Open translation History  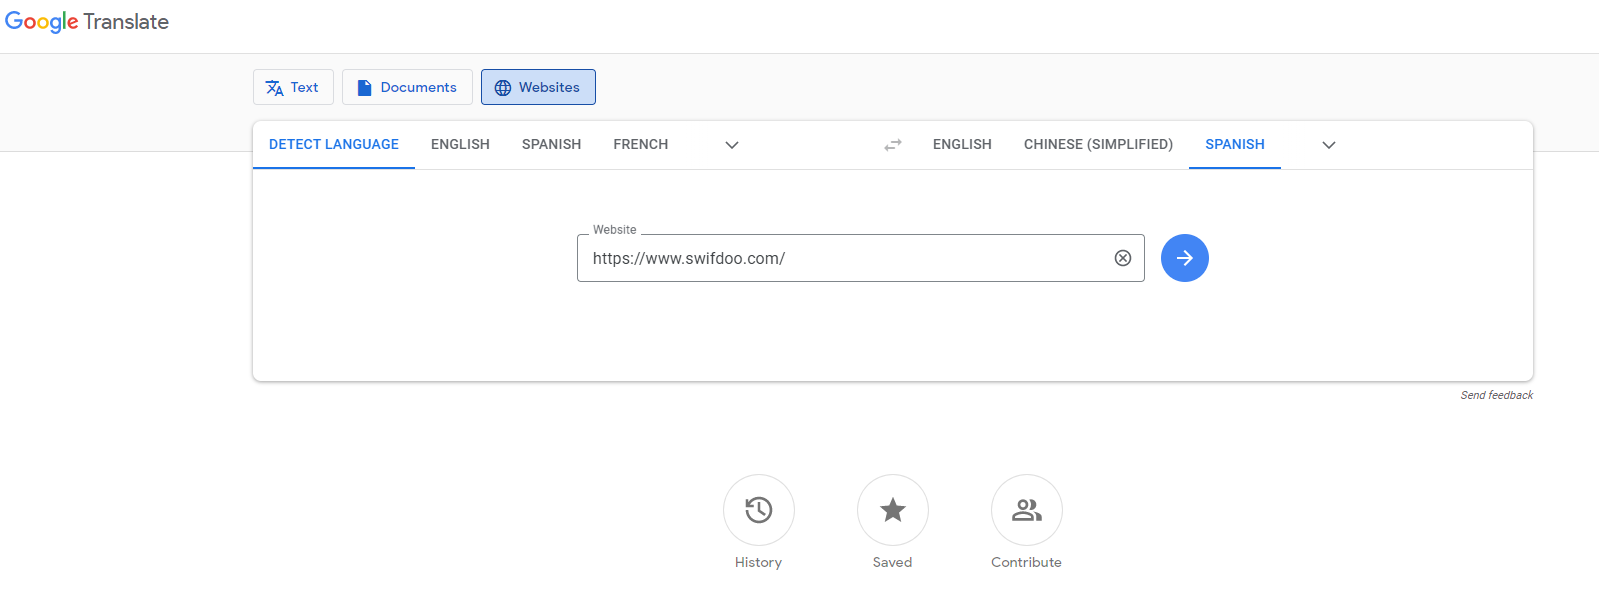click(759, 510)
